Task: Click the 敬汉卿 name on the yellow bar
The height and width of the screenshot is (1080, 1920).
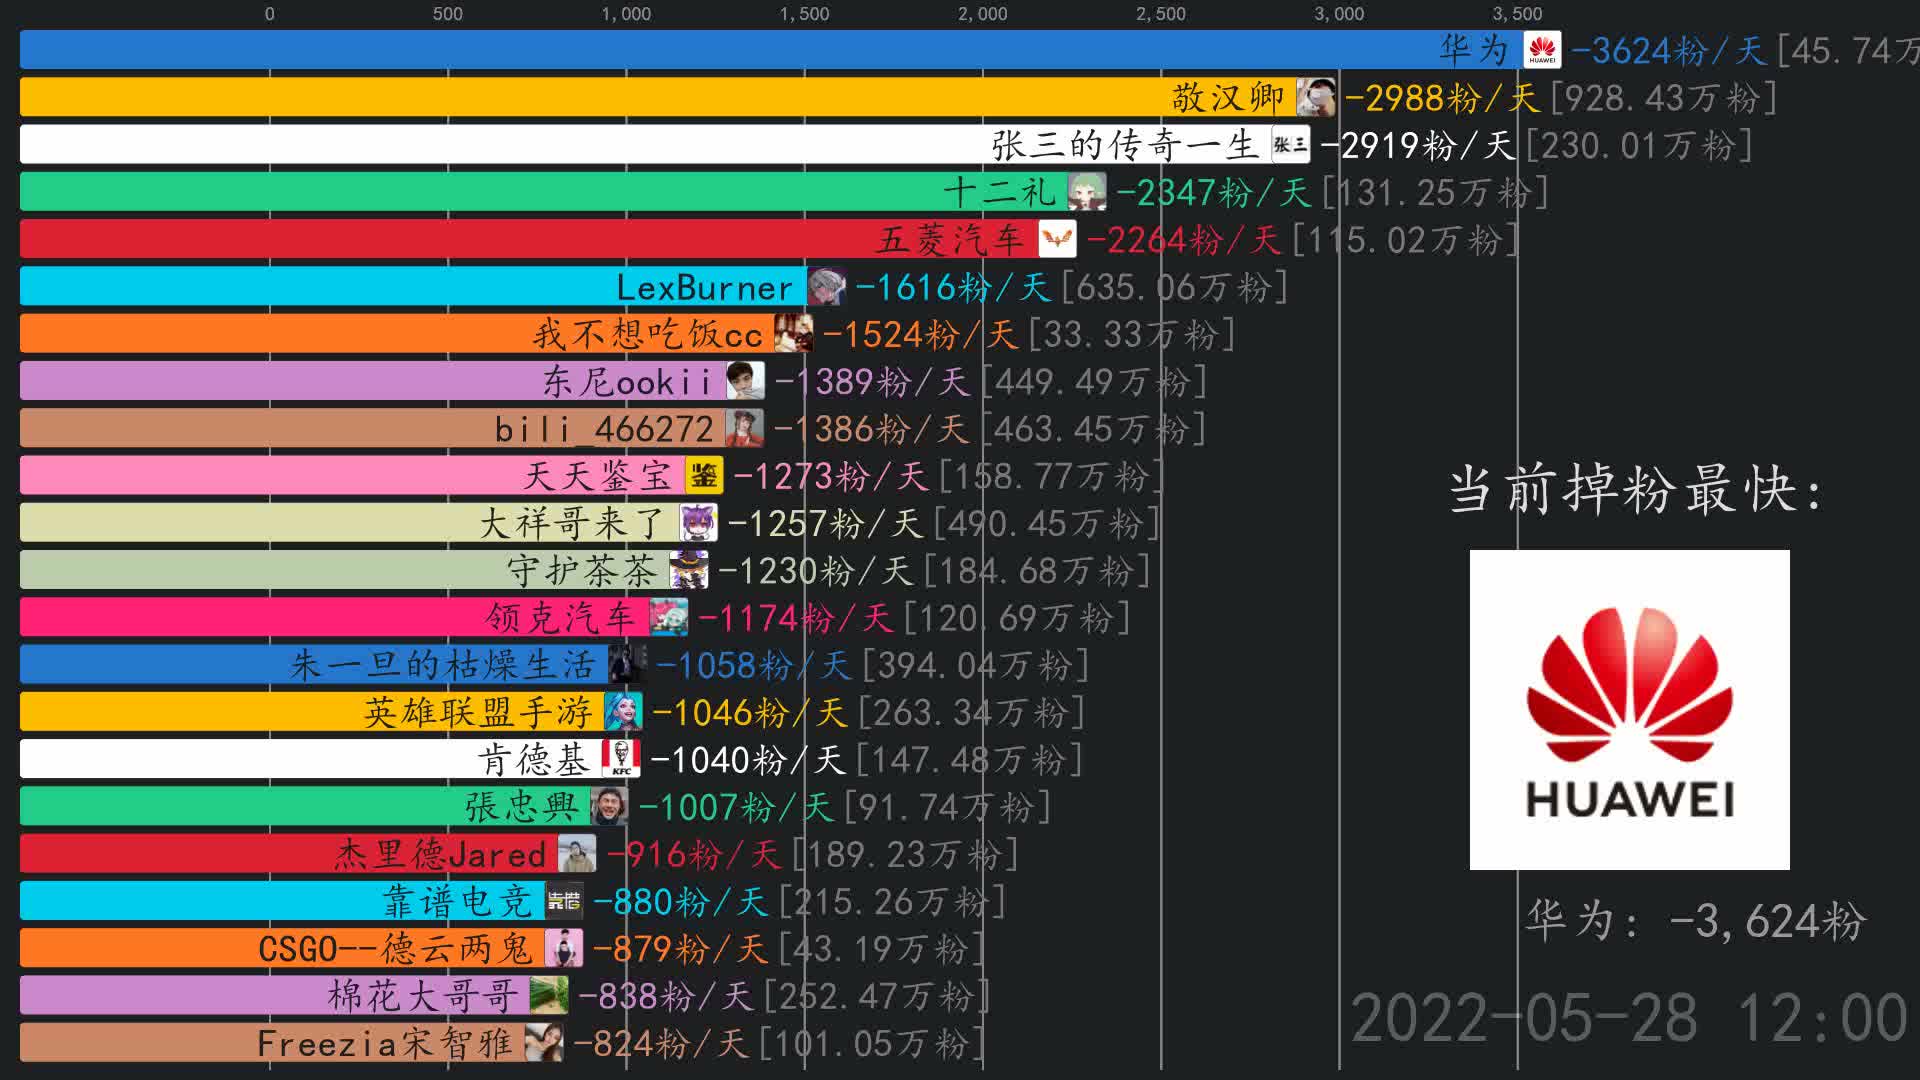Action: (x=1228, y=97)
